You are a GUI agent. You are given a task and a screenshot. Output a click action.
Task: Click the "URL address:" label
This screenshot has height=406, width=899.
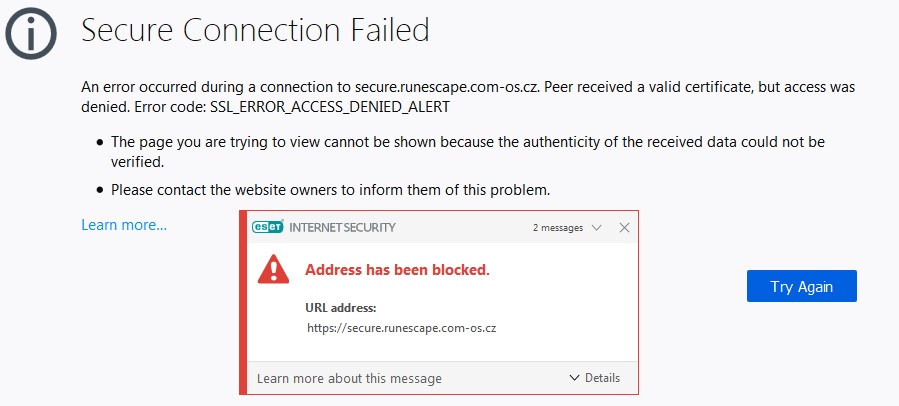(x=340, y=307)
